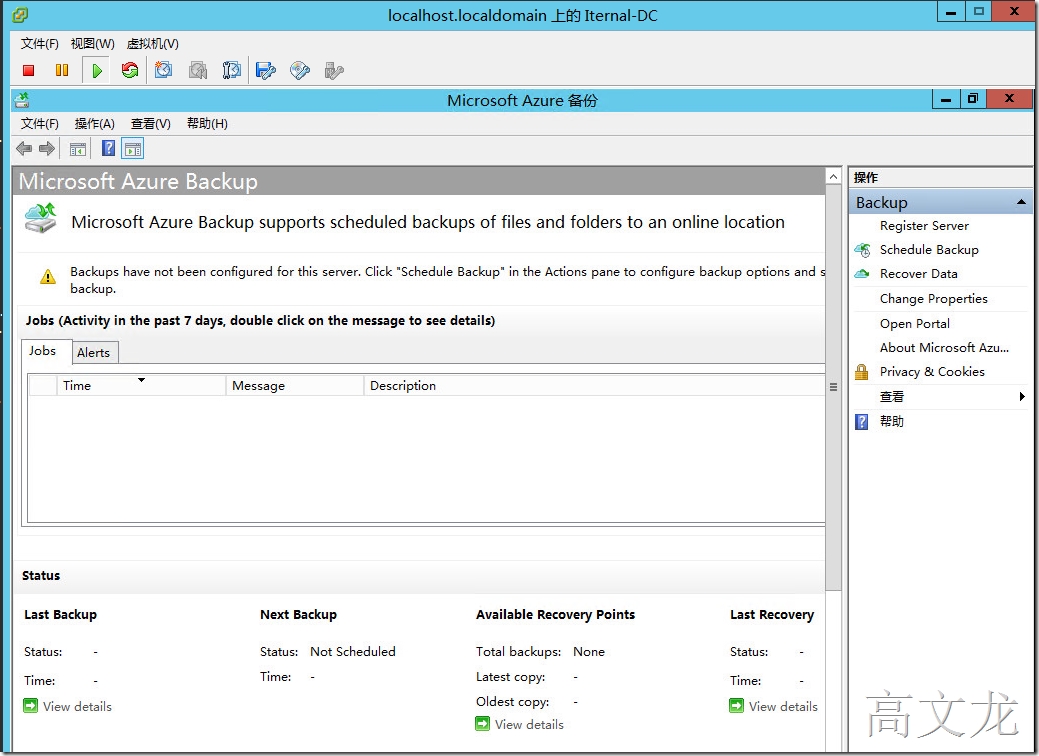This screenshot has width=1039, height=756.
Task: Click the green play VM icon
Action: (97, 70)
